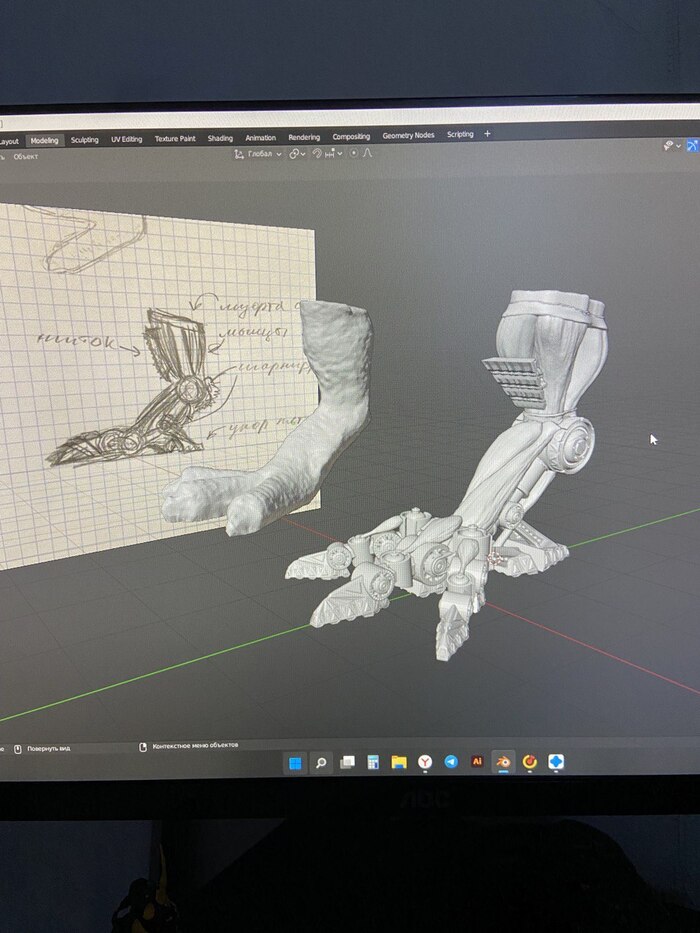Open the Texture Paint workspace tab
Image resolution: width=700 pixels, height=933 pixels.
tap(175, 139)
